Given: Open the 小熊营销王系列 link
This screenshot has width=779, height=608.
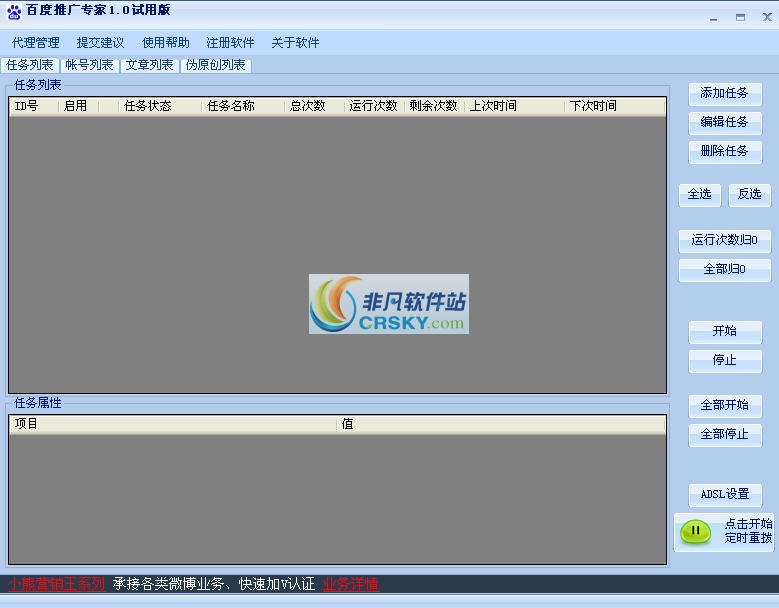Looking at the screenshot, I should (x=56, y=584).
